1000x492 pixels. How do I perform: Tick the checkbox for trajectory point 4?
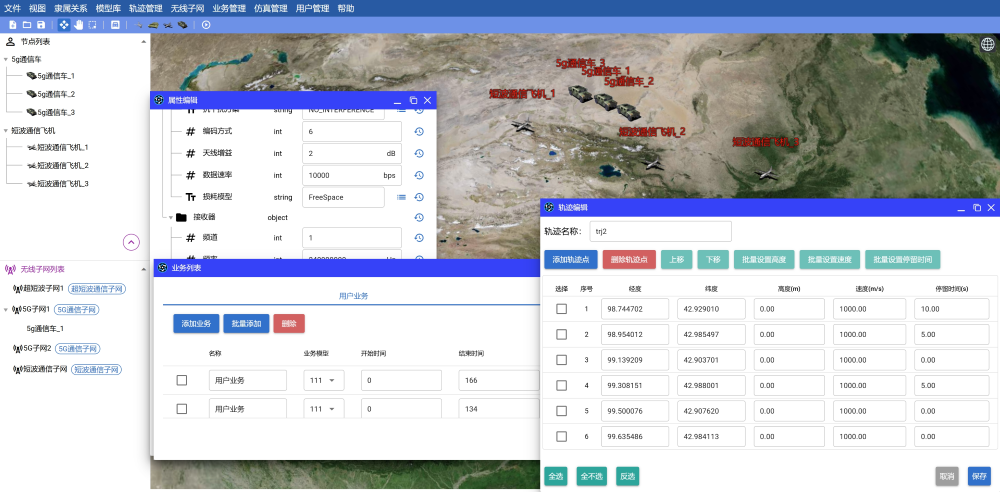[561, 385]
